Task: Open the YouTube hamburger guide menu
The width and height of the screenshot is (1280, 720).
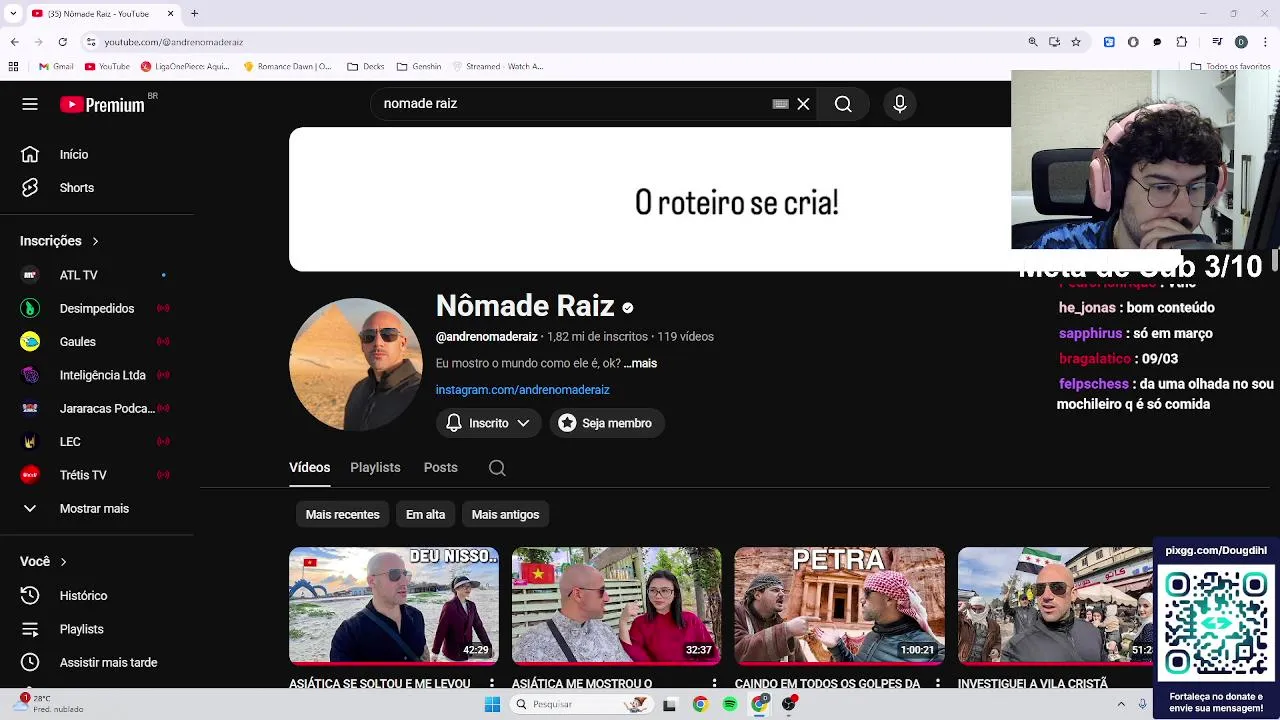Action: [x=30, y=104]
